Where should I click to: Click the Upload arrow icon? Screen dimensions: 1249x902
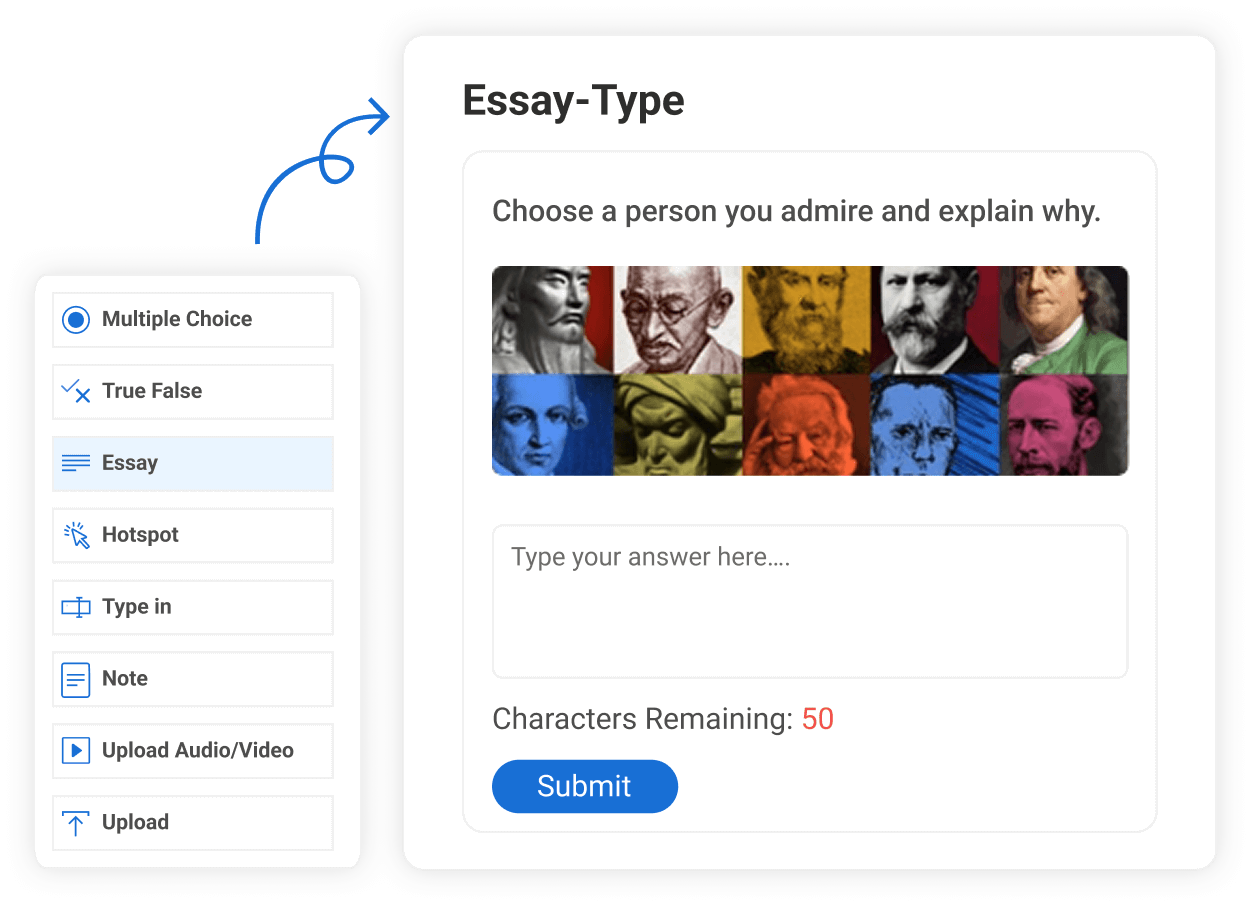click(x=76, y=823)
